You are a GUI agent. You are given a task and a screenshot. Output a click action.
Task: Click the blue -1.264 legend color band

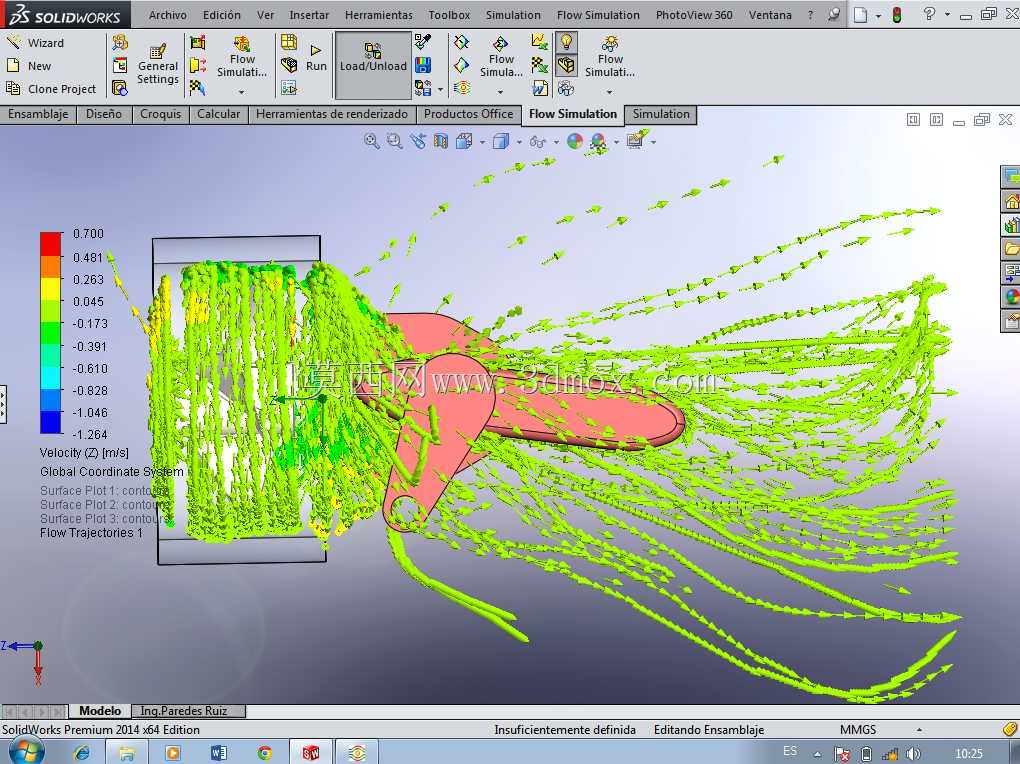[50, 422]
